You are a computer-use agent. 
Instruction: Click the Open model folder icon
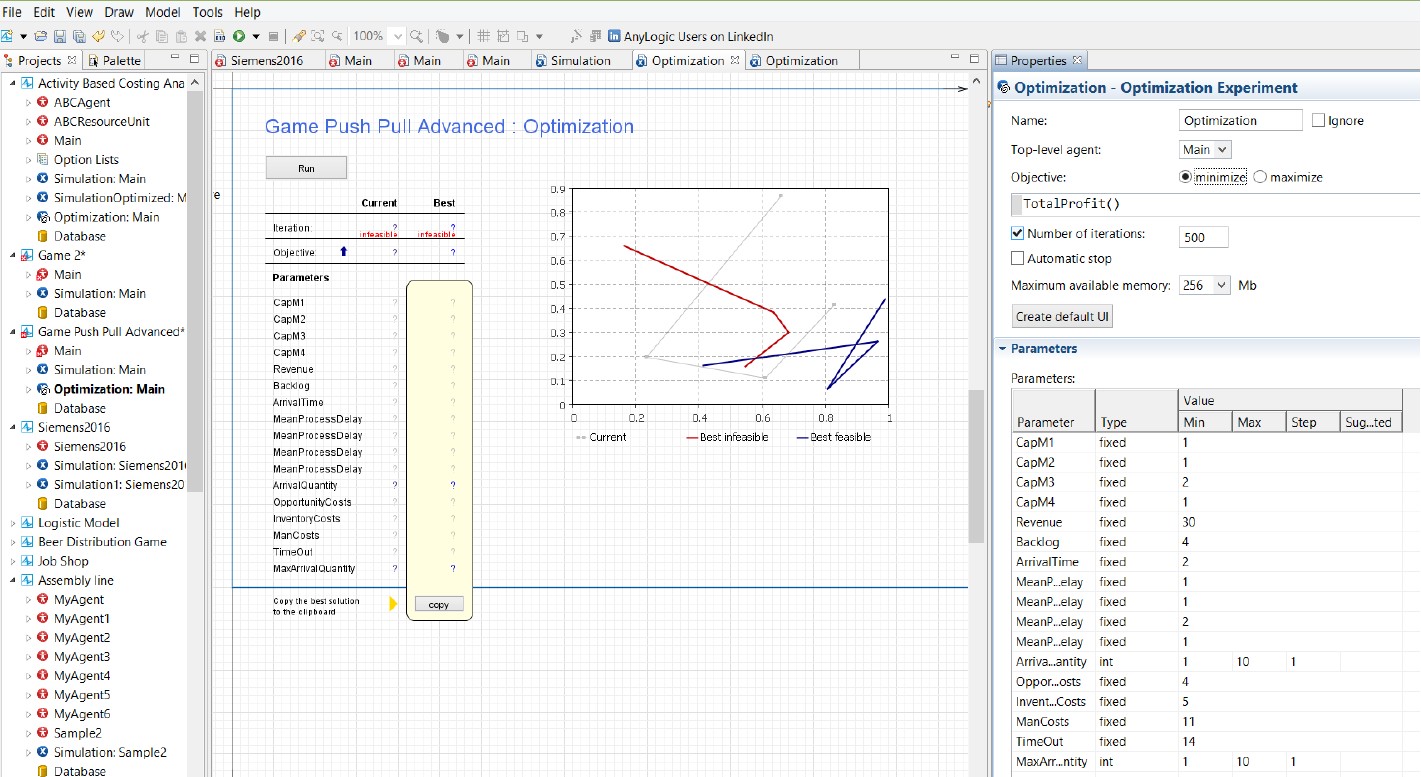[x=40, y=36]
